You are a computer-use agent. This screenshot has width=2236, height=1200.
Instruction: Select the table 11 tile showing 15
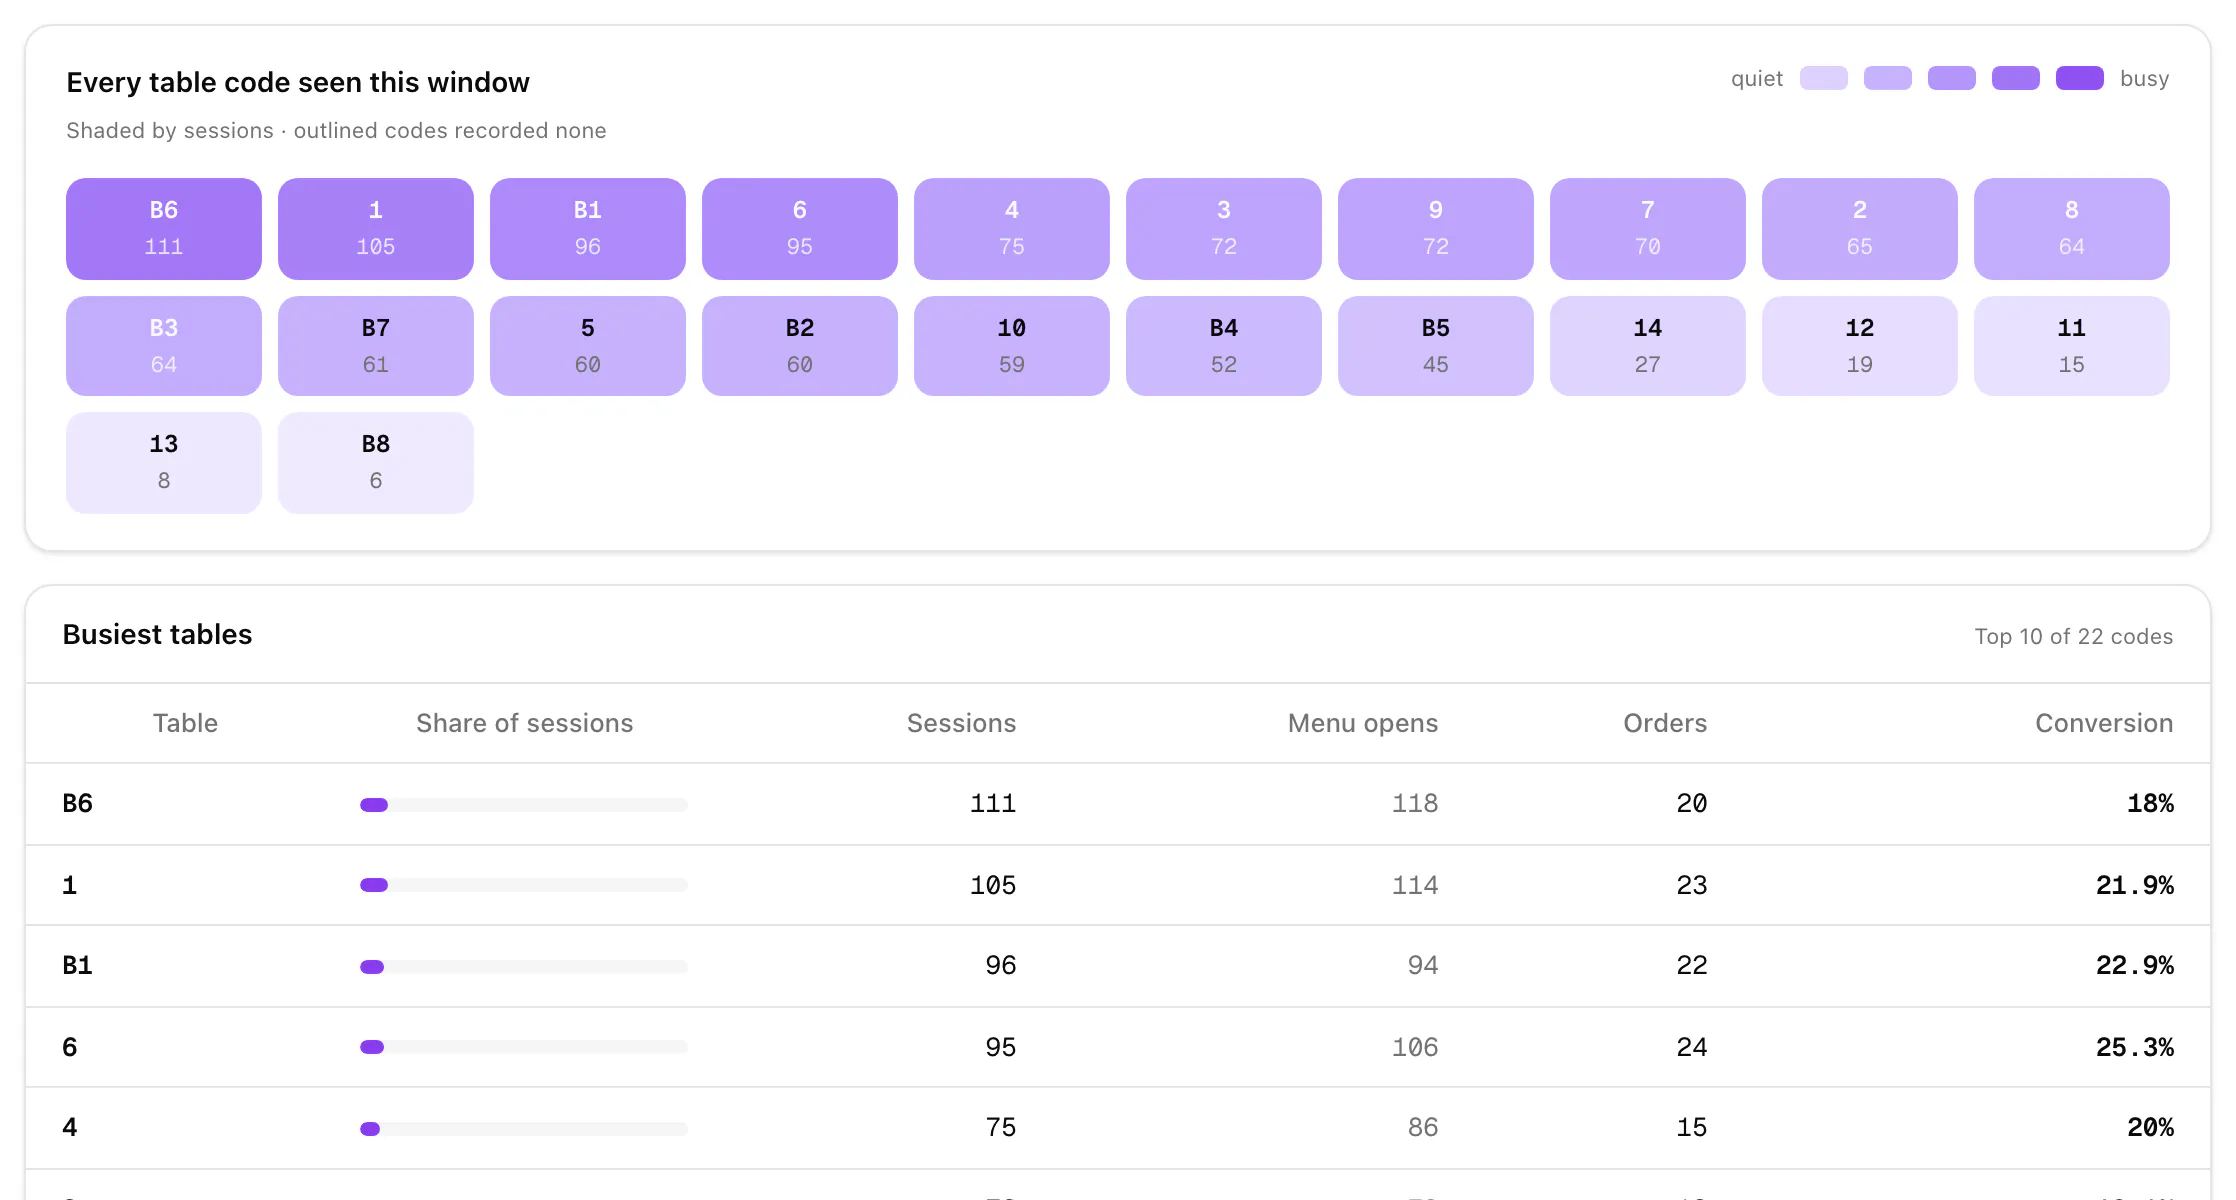pyautogui.click(x=2072, y=346)
